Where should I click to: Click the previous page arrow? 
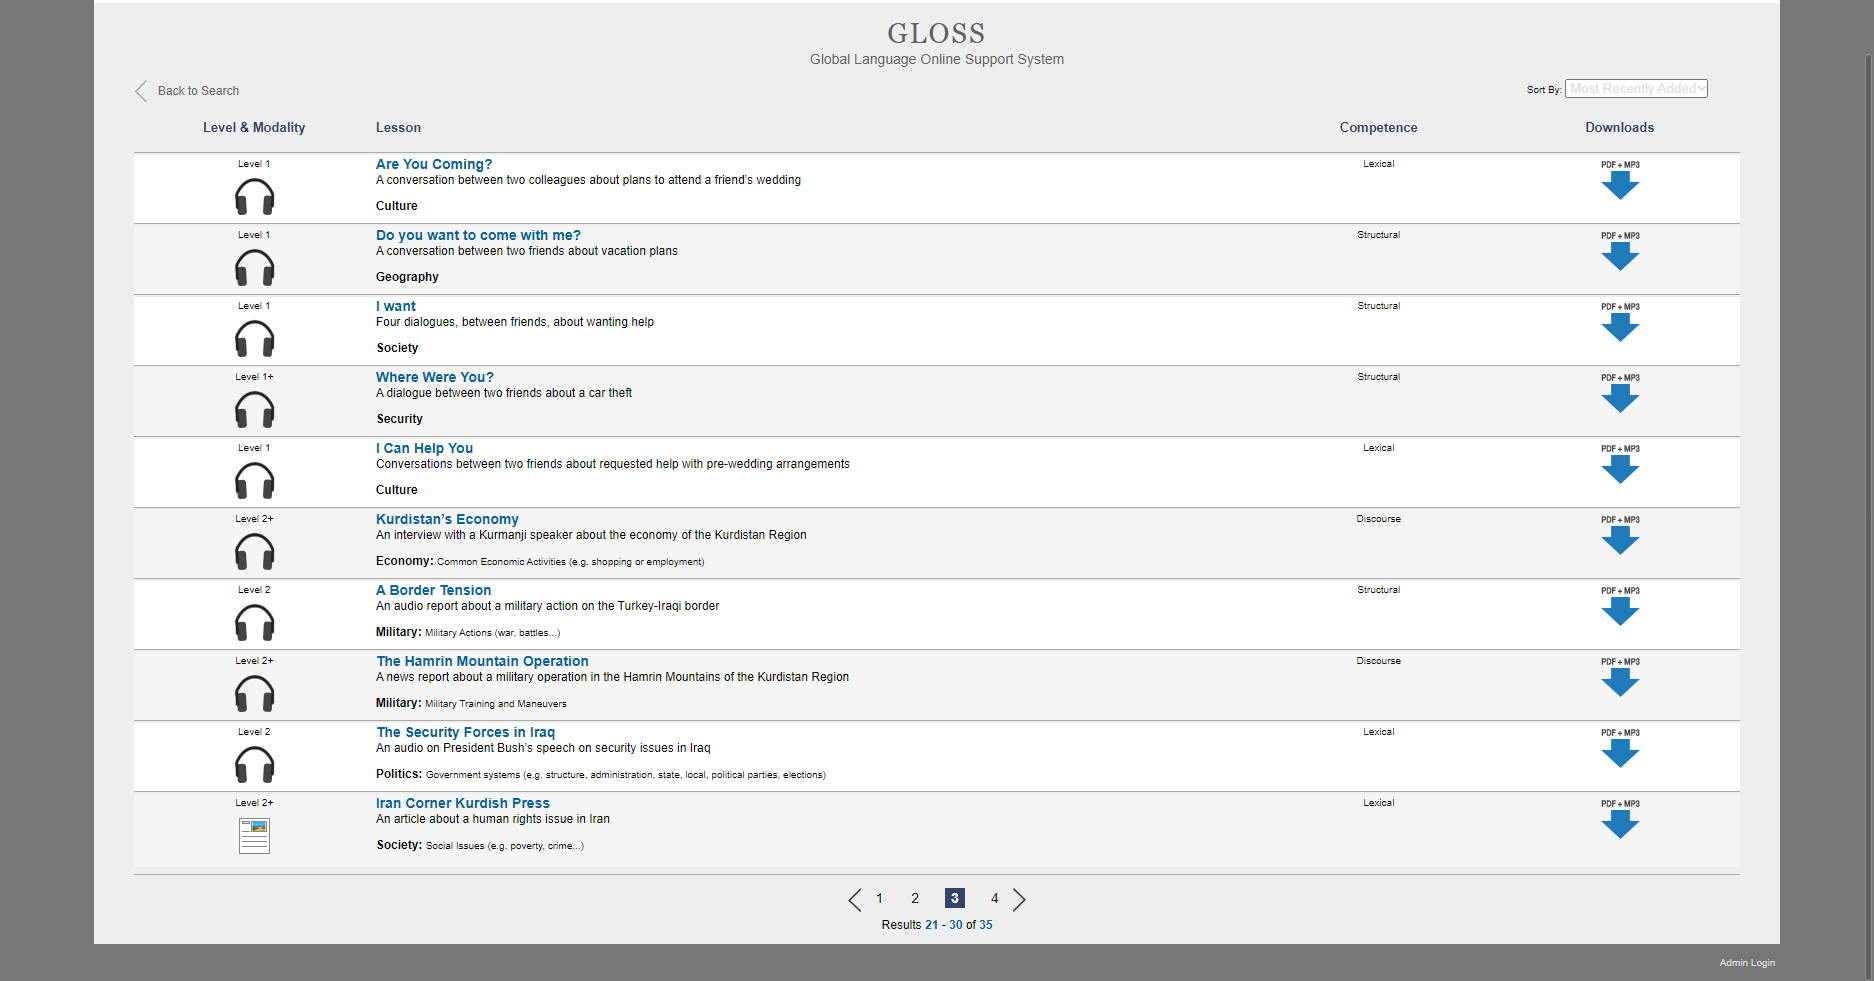[854, 899]
